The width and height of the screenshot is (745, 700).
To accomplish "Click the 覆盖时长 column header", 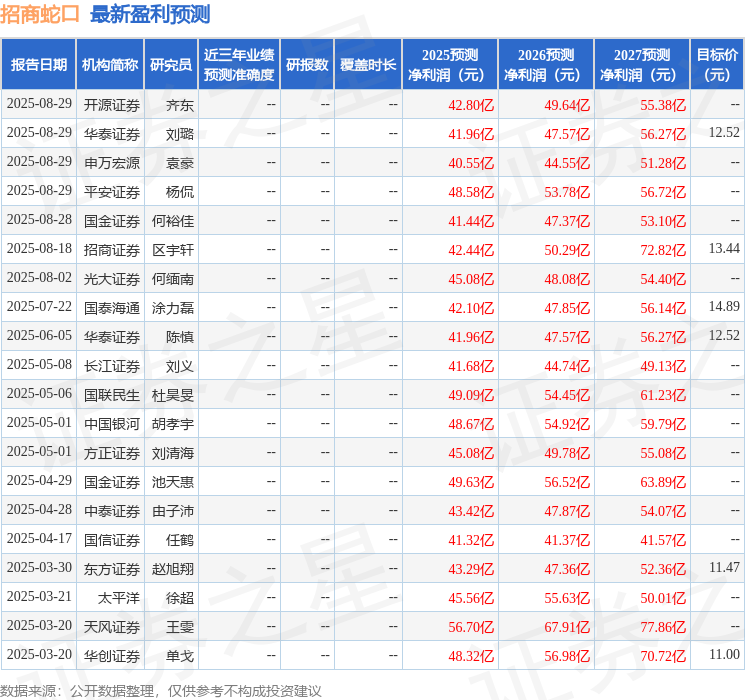I will tap(368, 65).
